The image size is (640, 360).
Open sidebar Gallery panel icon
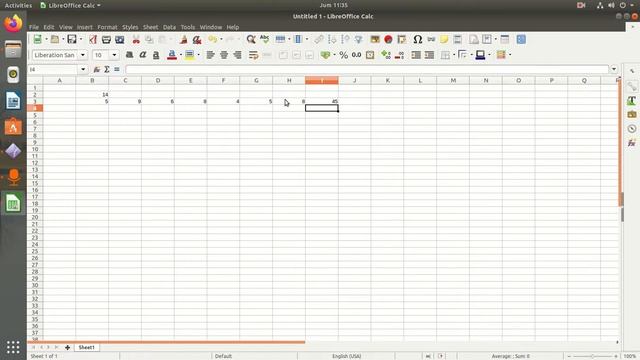click(x=632, y=114)
